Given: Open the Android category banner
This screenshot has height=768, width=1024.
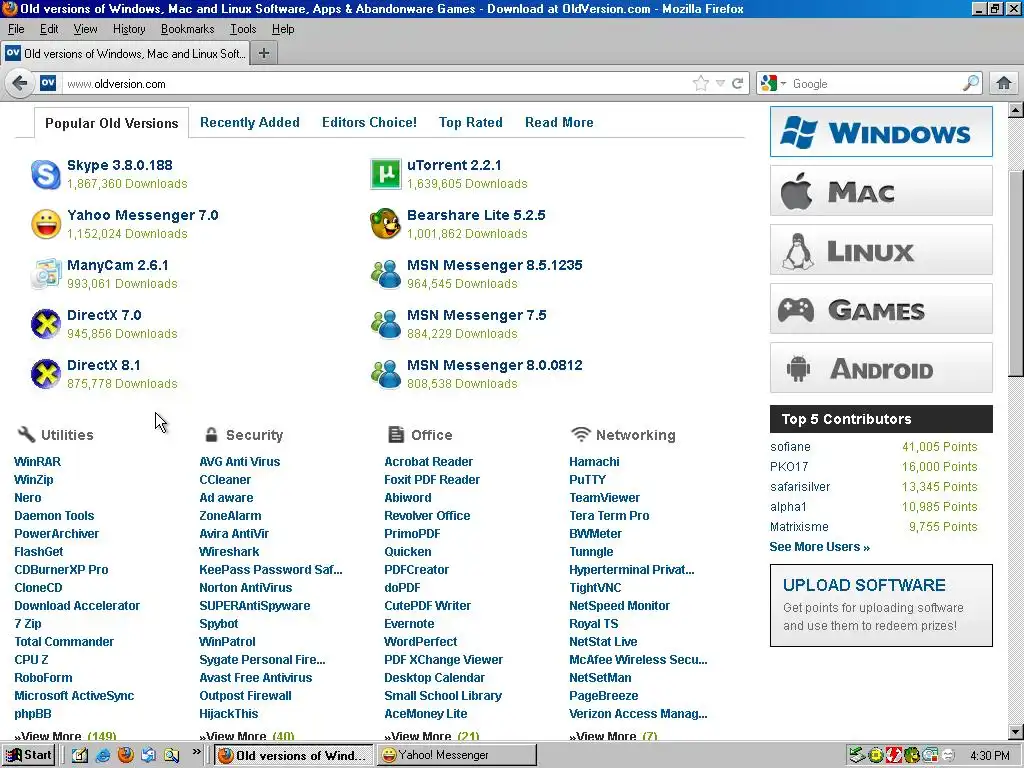Looking at the screenshot, I should (881, 368).
